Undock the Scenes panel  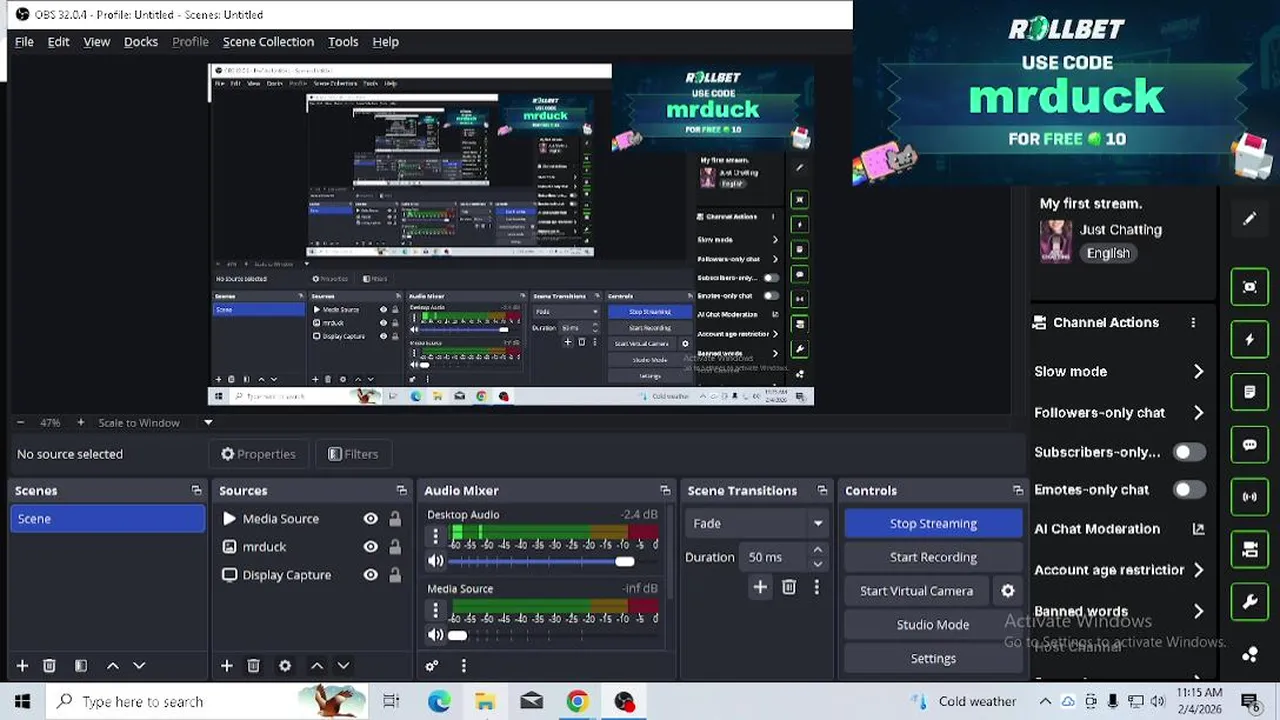click(196, 491)
